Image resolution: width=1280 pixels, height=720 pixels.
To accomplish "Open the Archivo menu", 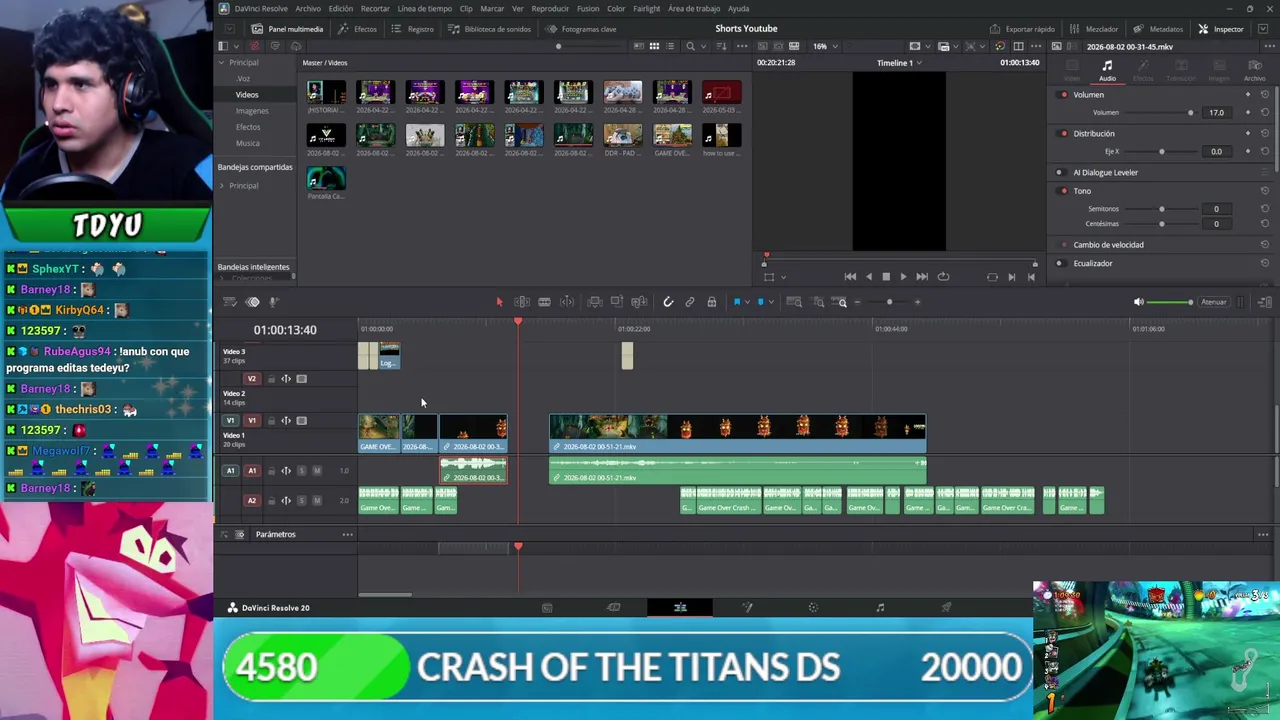I will pyautogui.click(x=308, y=9).
